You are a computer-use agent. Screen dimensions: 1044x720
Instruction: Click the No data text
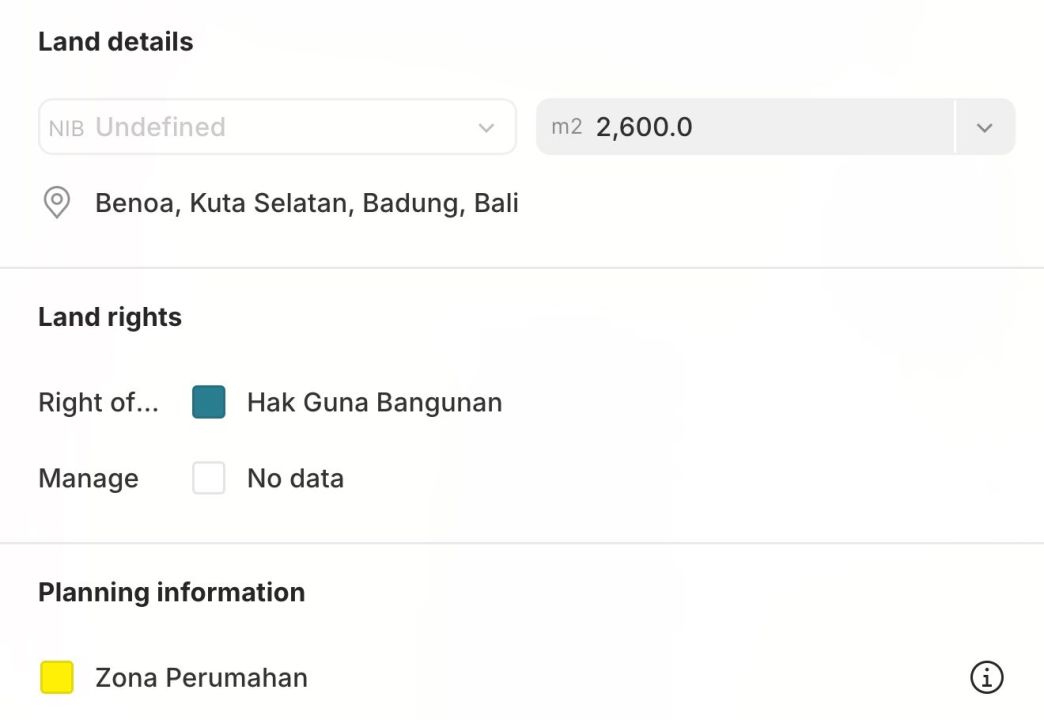click(x=295, y=478)
